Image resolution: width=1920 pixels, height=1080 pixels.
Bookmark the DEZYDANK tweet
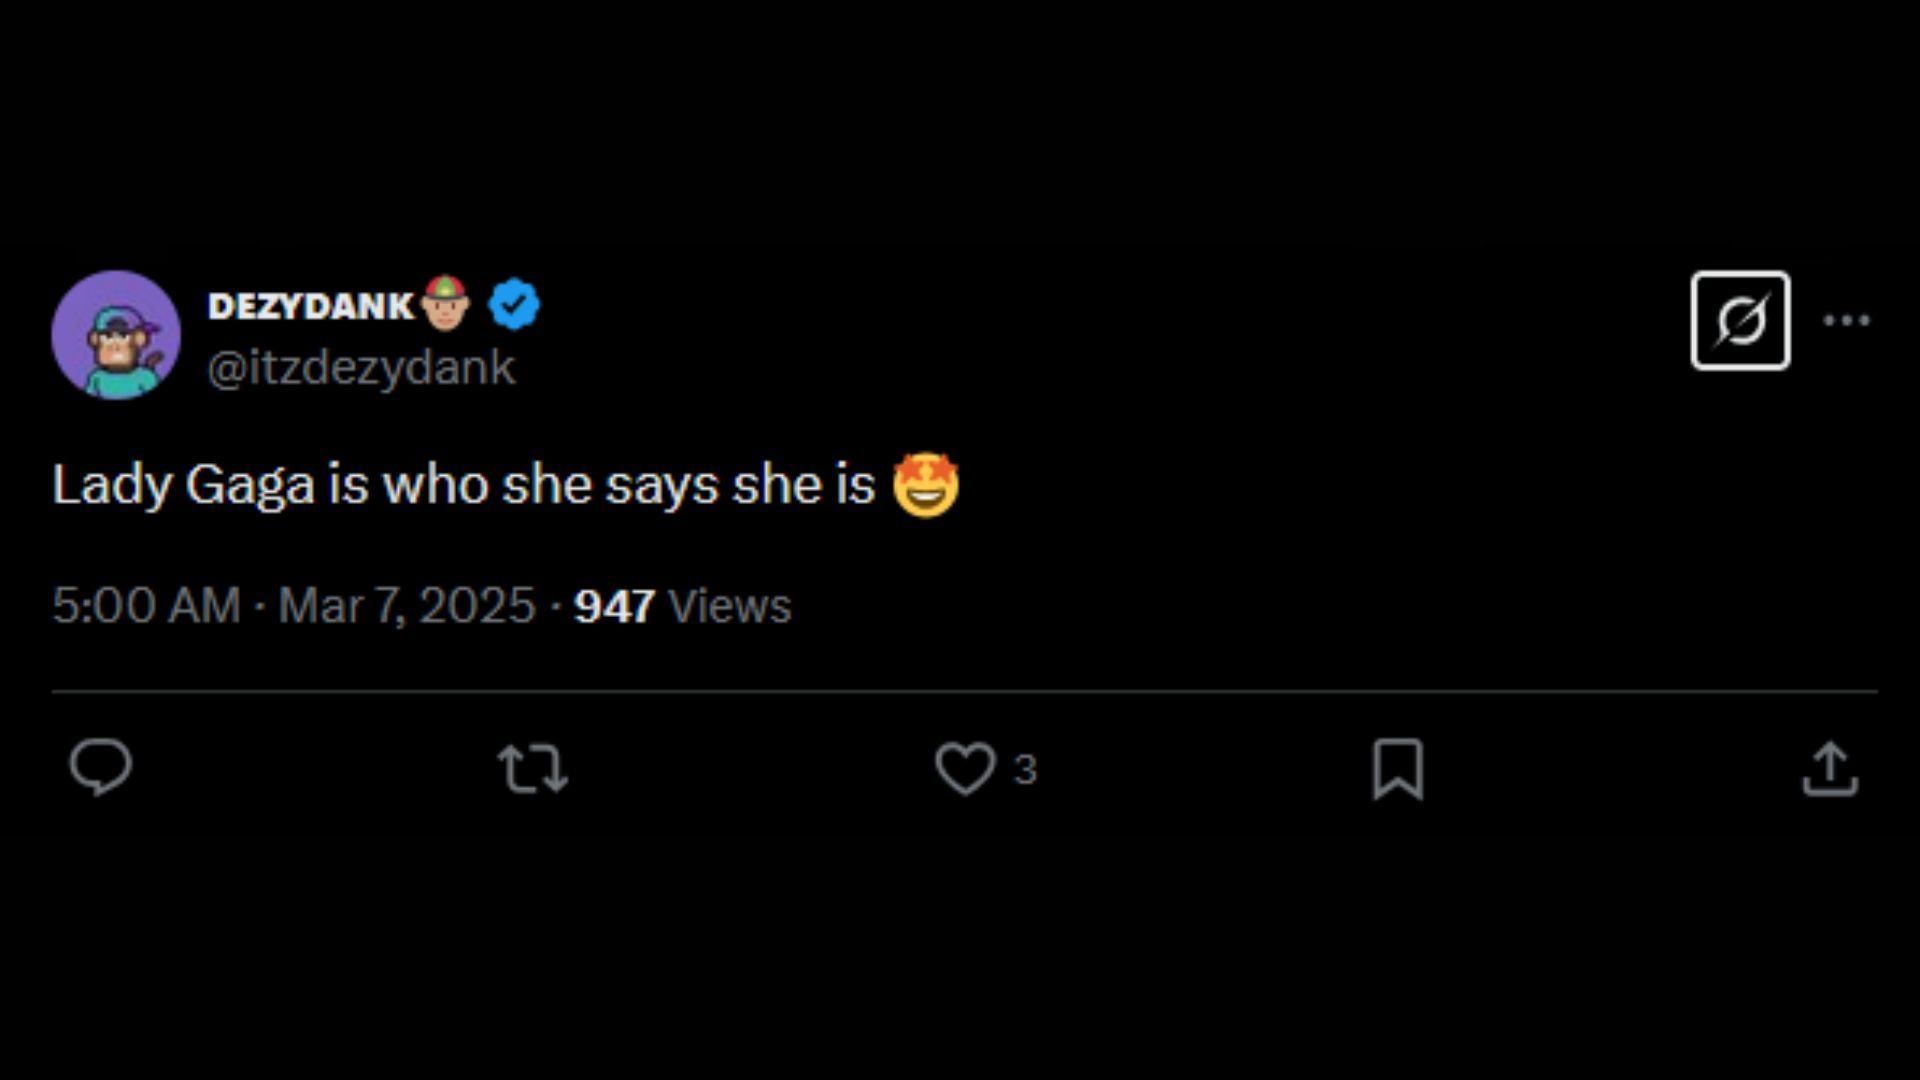pyautogui.click(x=1397, y=768)
